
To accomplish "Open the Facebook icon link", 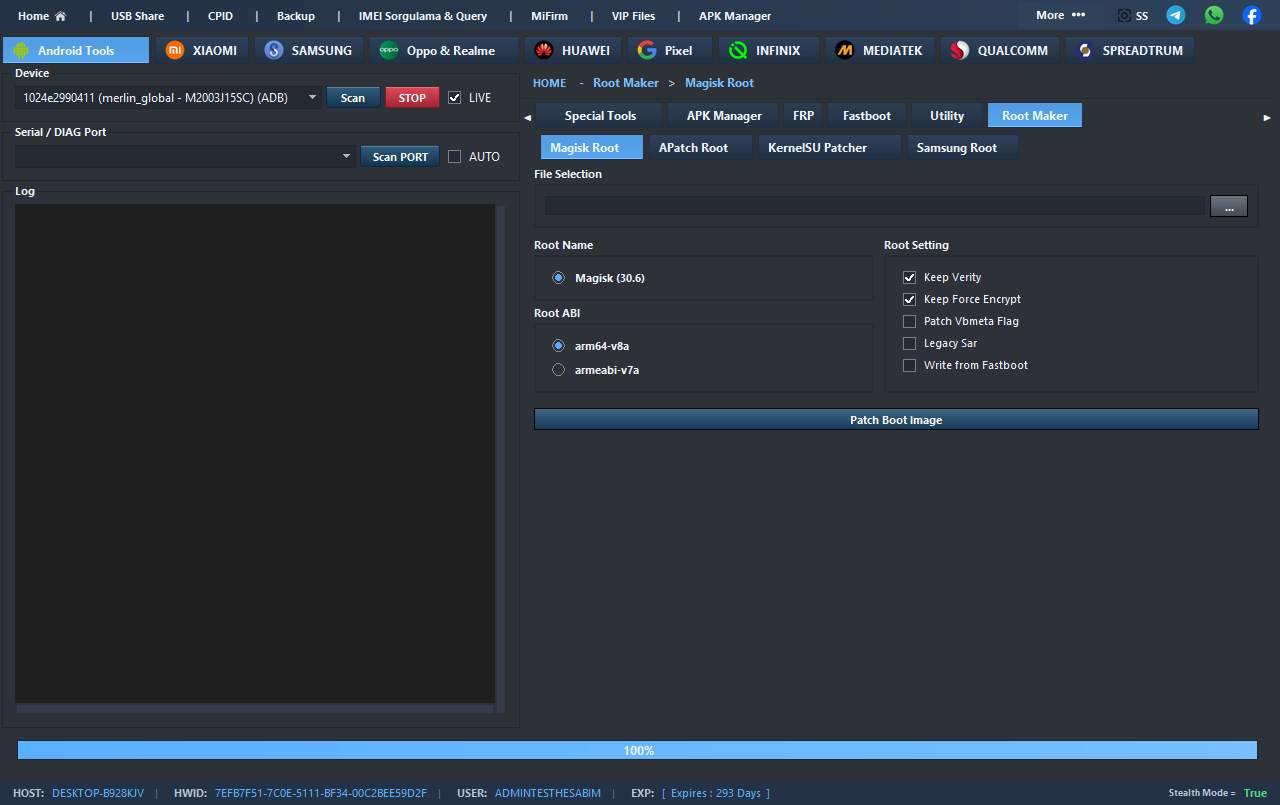I will click(x=1251, y=15).
